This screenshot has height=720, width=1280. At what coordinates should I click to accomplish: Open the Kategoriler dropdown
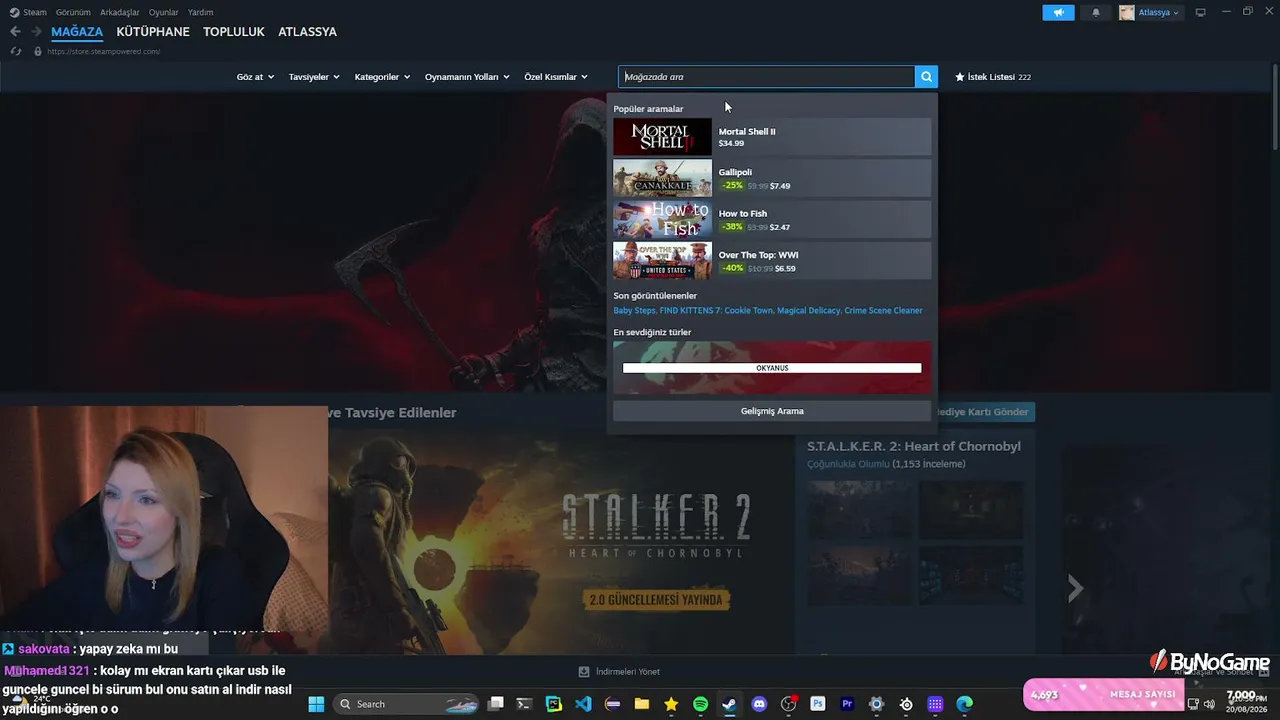pos(382,77)
